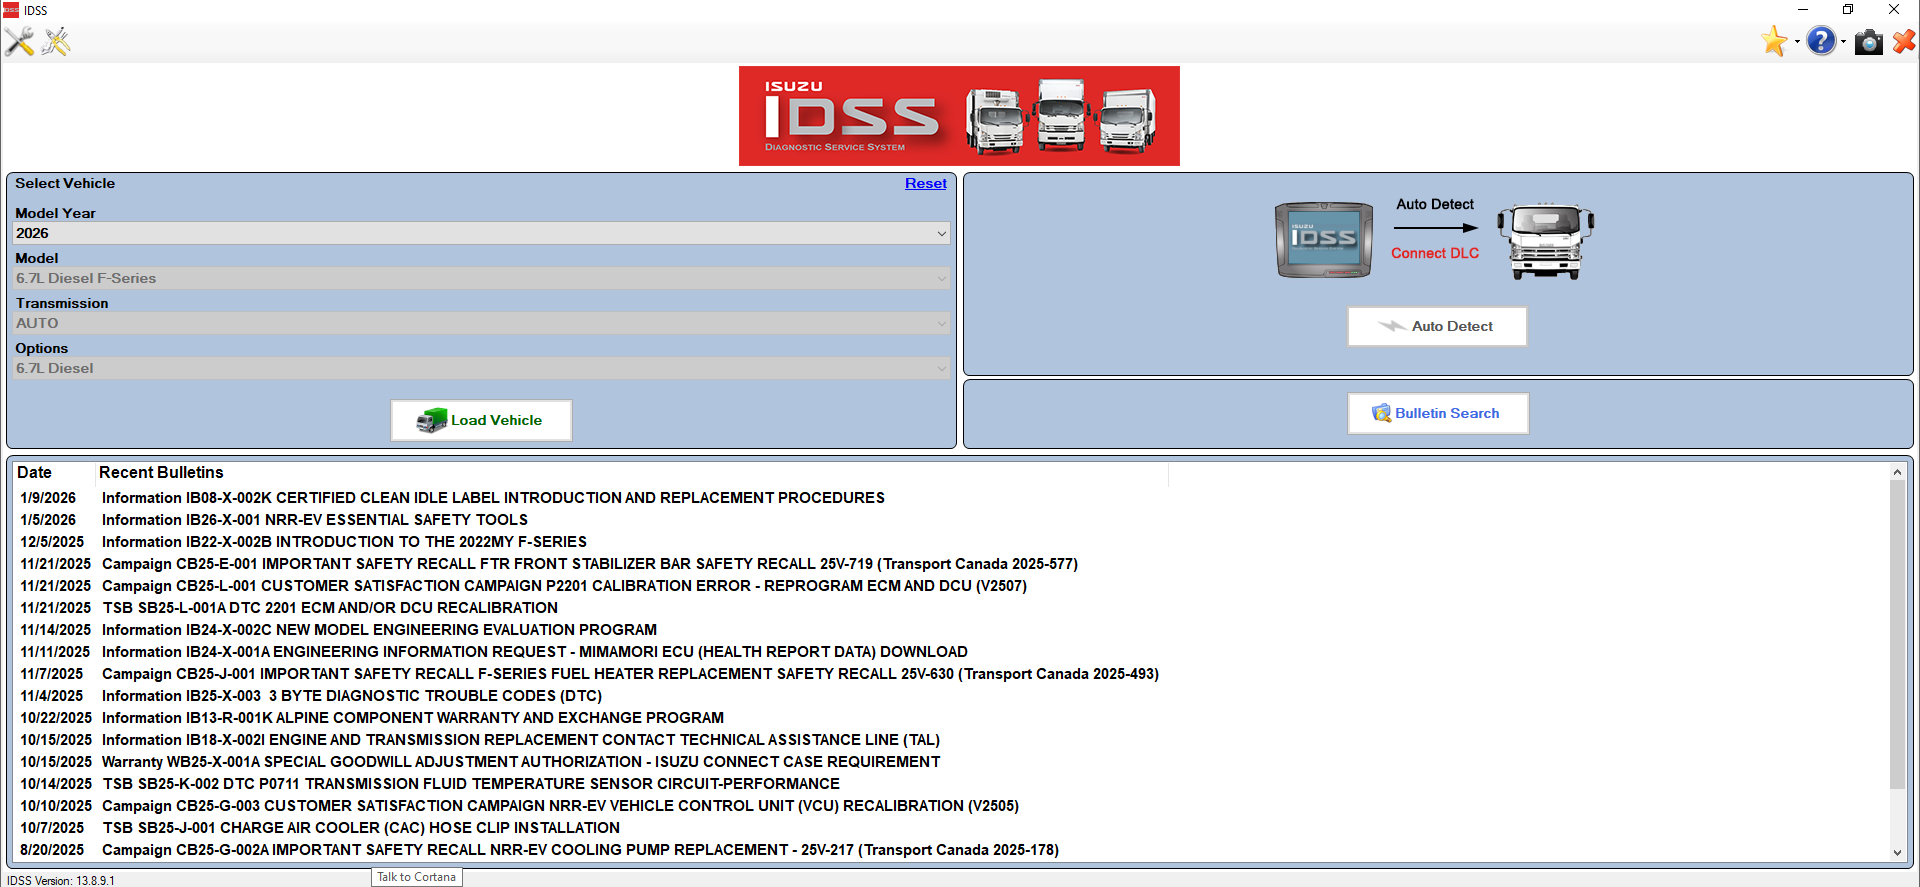Open campaign CB25-G-003 VCU recalibration
The width and height of the screenshot is (1920, 887).
click(560, 806)
